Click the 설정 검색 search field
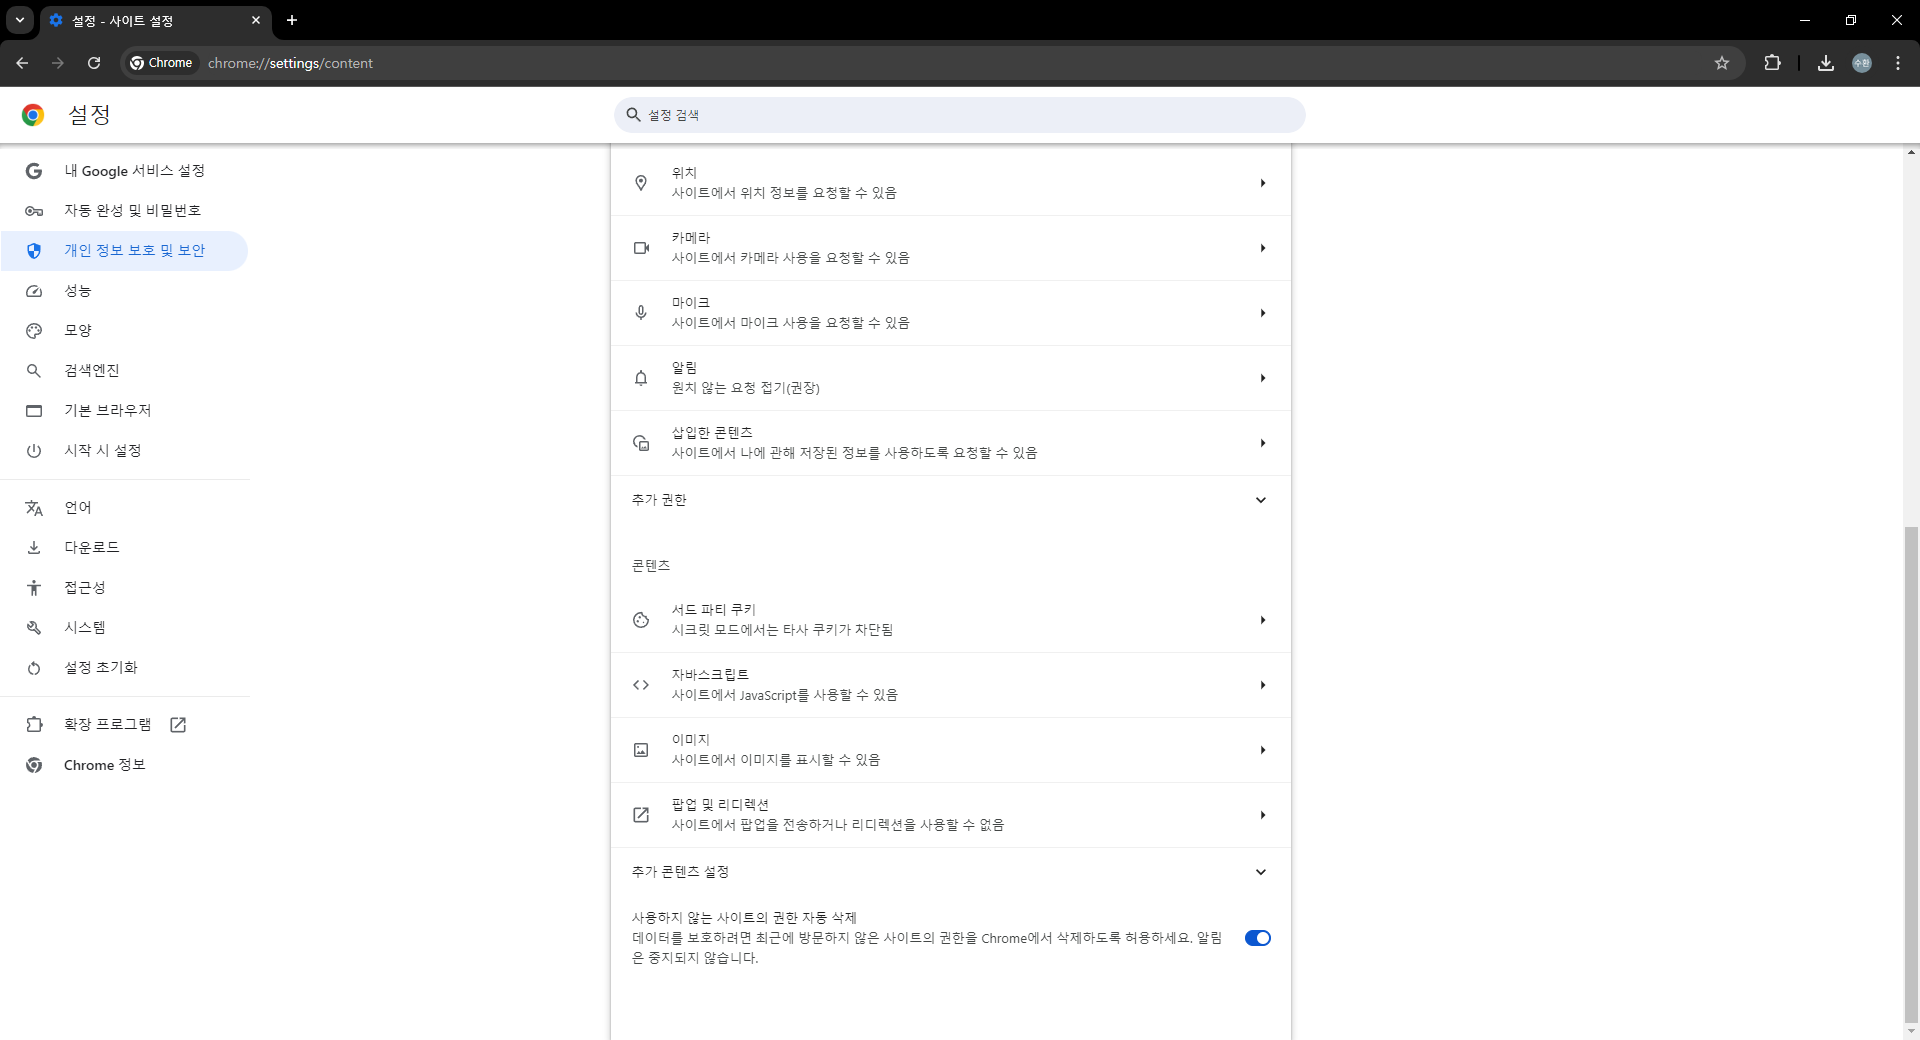This screenshot has width=1920, height=1040. tap(960, 115)
